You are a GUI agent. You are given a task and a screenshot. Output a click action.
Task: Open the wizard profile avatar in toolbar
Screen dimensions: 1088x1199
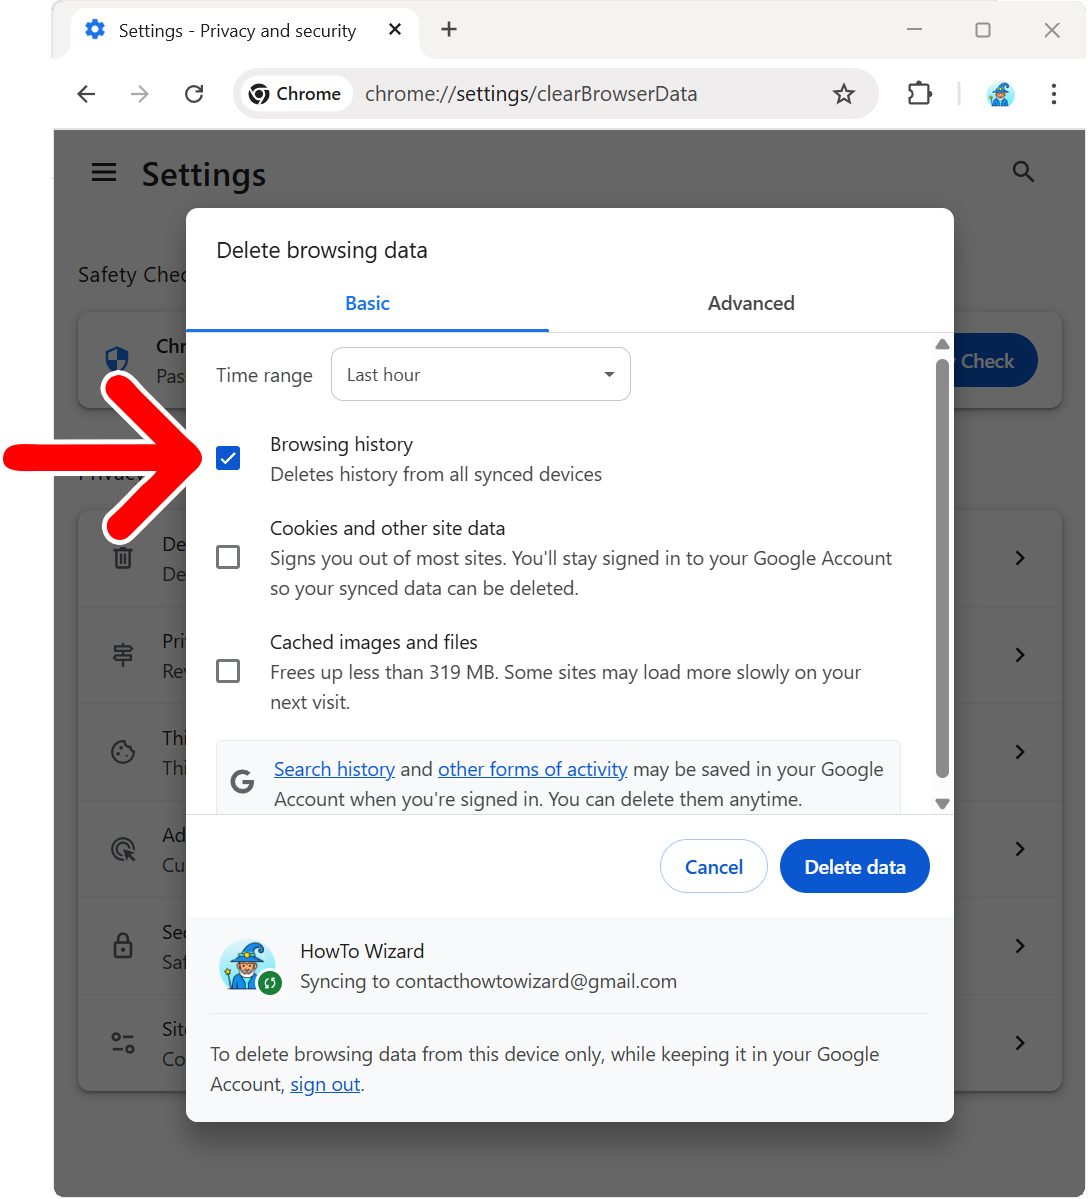[1000, 94]
